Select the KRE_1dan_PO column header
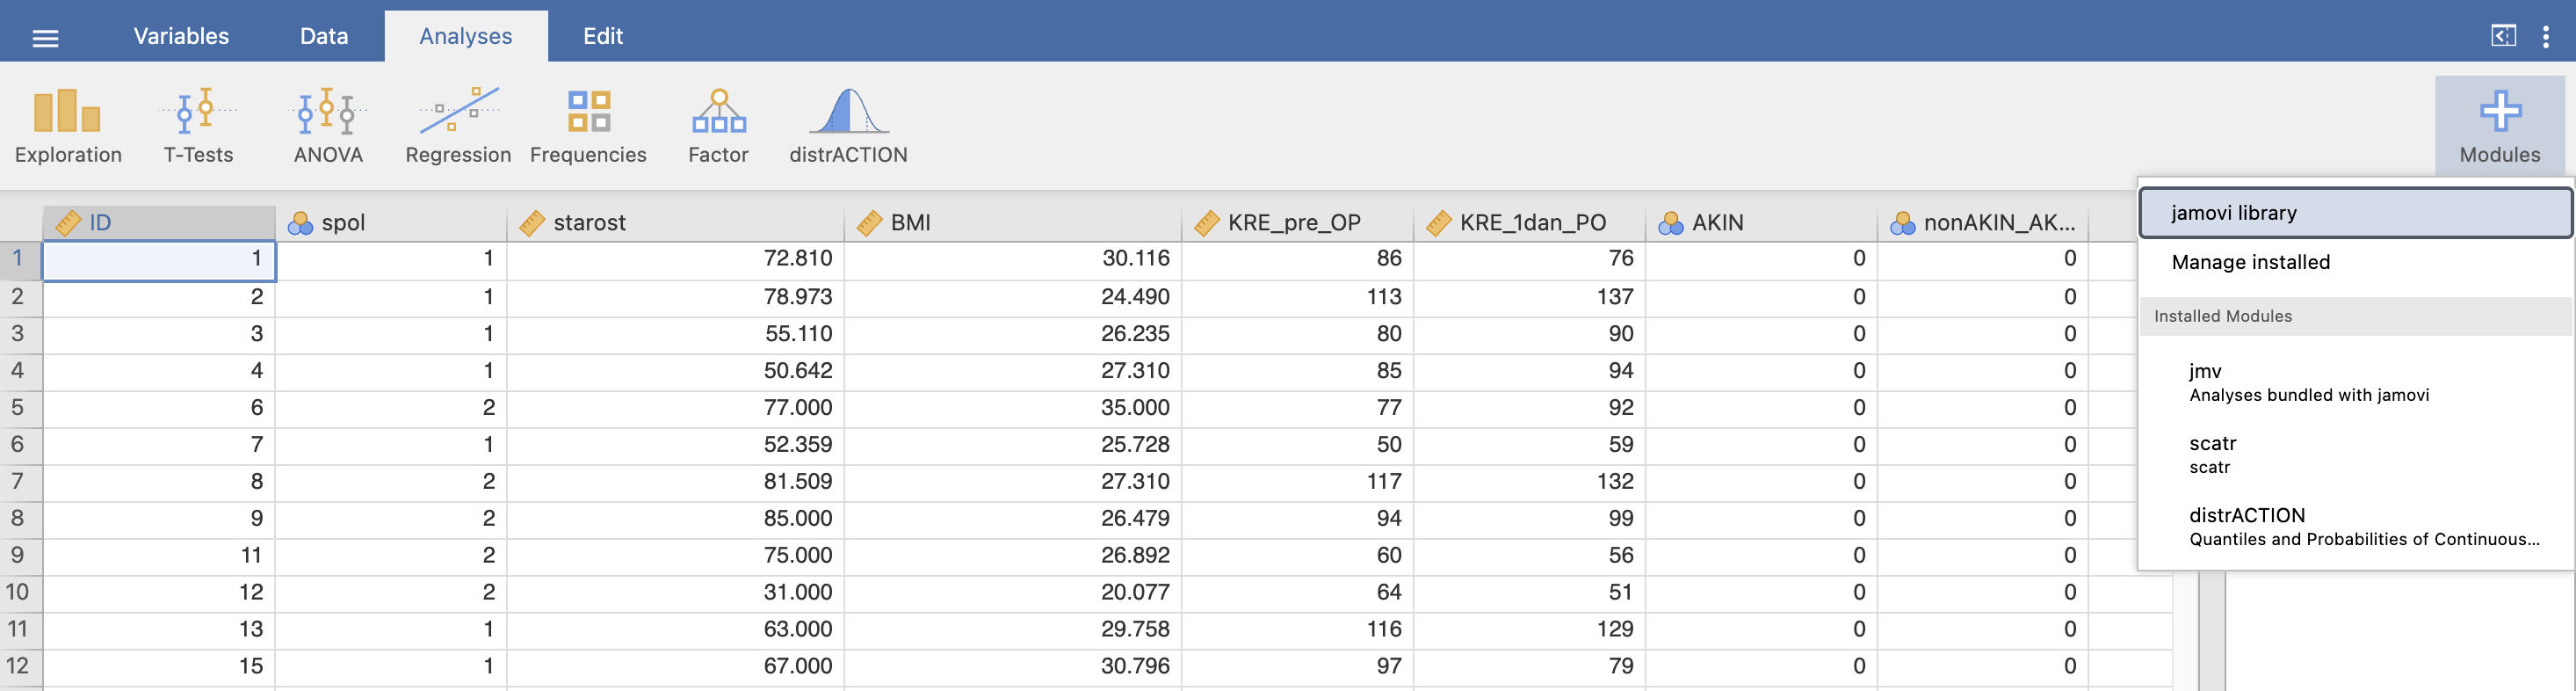This screenshot has width=2576, height=691. click(x=1530, y=223)
